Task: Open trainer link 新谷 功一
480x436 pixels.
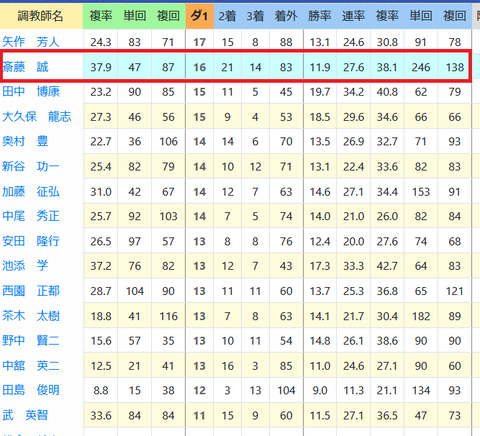Action: tap(31, 166)
